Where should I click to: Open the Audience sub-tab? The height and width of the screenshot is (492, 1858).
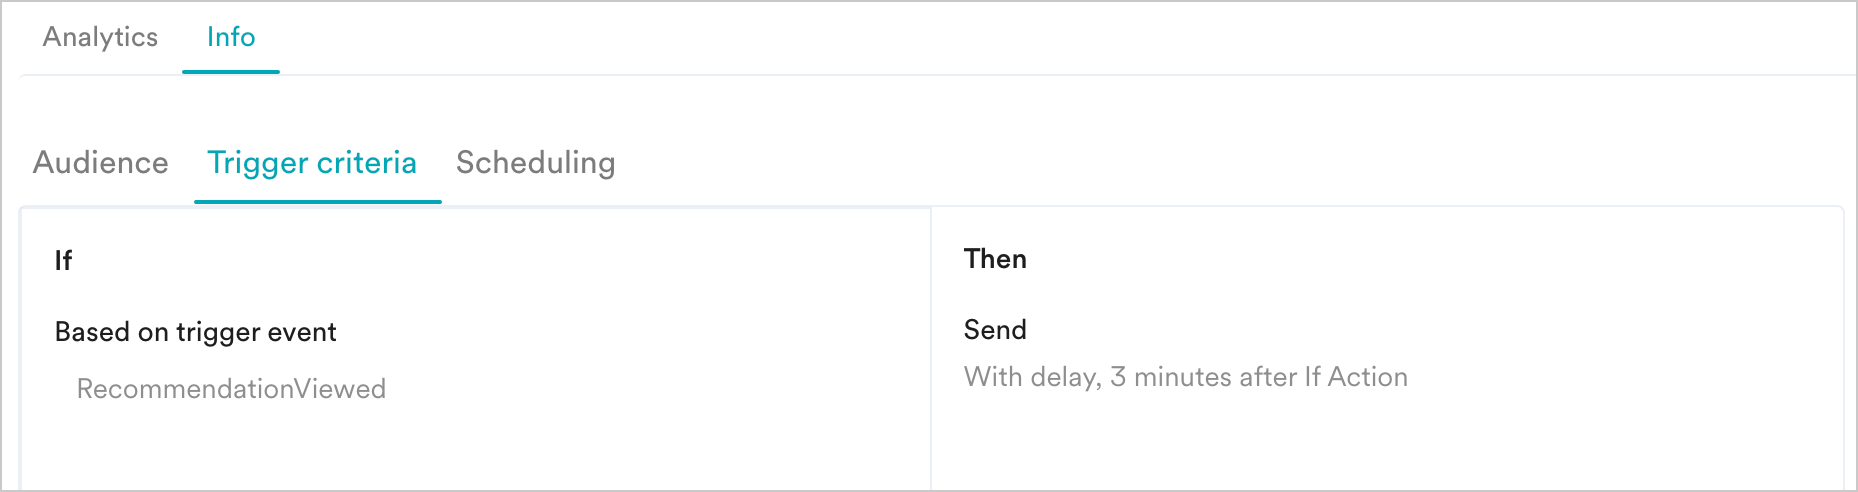tap(100, 162)
